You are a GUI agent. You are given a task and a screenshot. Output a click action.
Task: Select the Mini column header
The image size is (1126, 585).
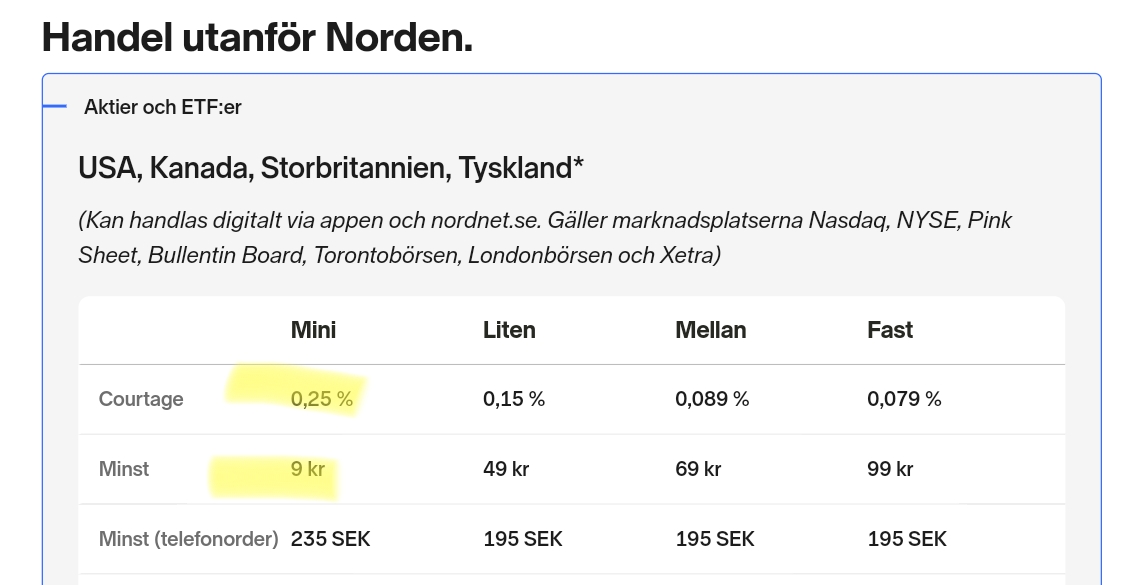coord(313,330)
